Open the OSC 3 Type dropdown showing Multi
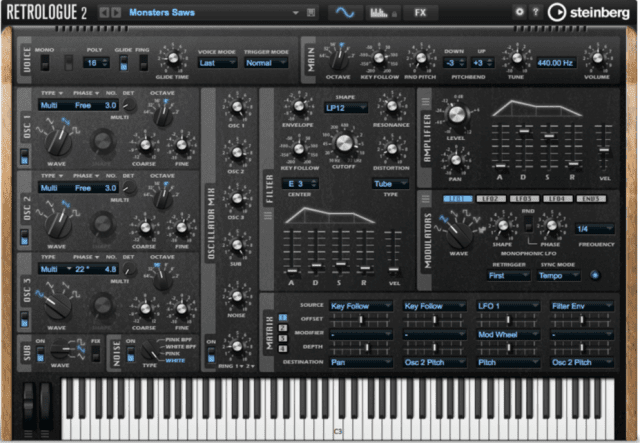 point(56,269)
